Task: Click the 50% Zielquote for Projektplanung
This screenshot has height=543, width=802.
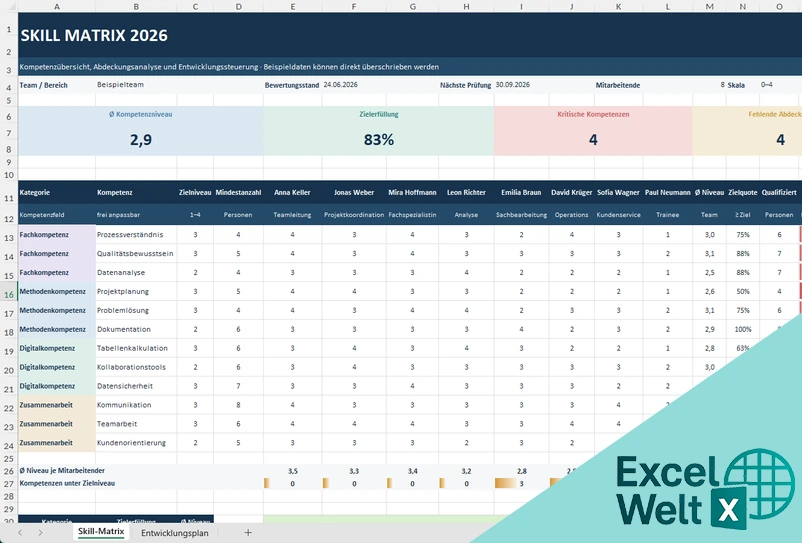Action: (743, 291)
